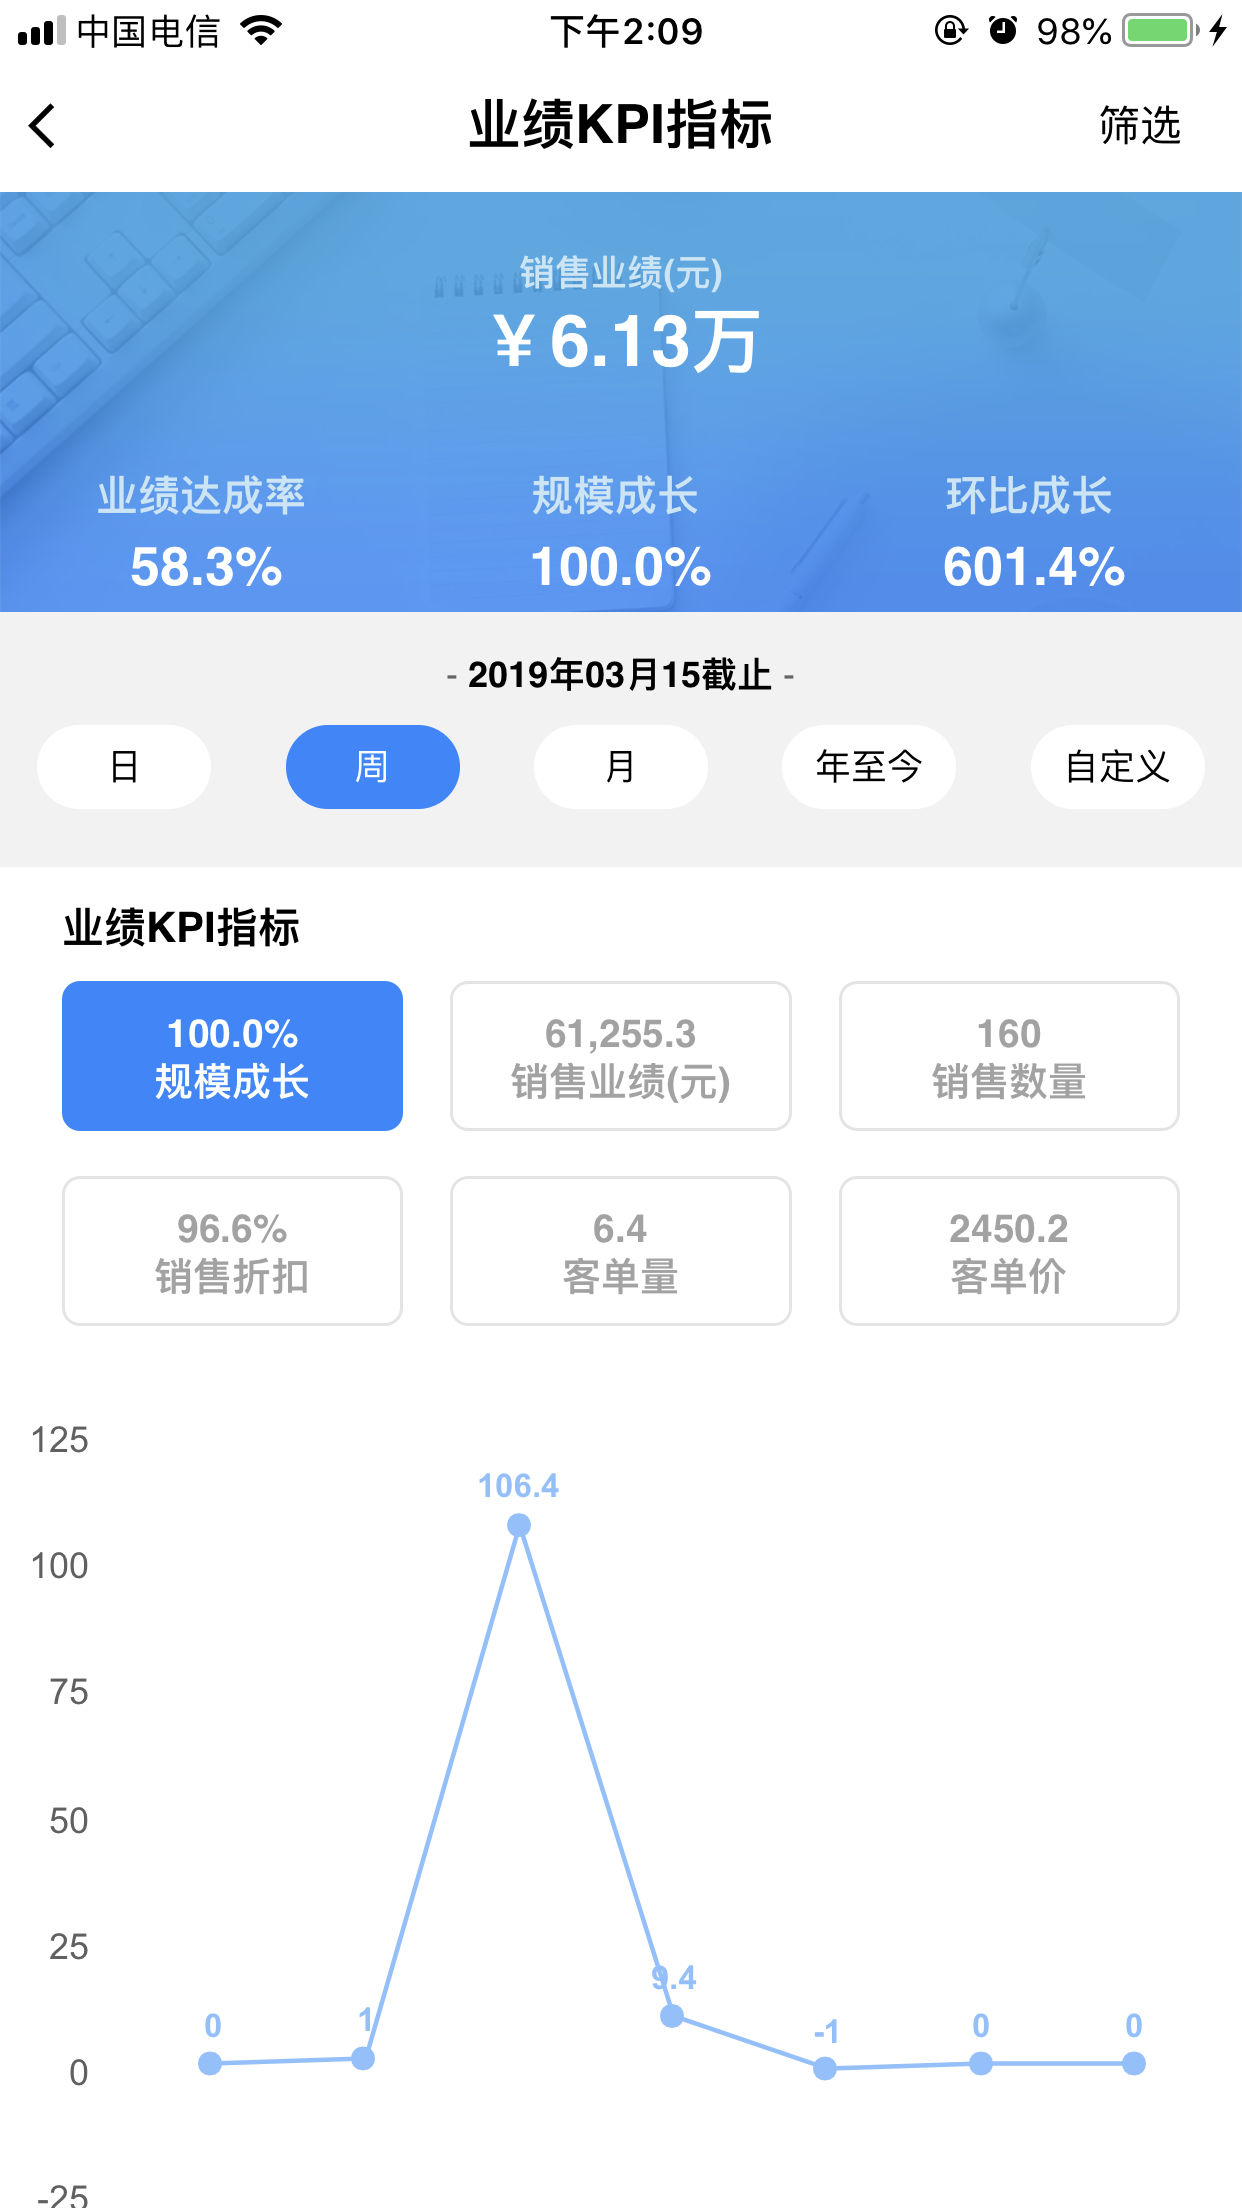Tap the 106.4 peak chart point

pos(518,1525)
